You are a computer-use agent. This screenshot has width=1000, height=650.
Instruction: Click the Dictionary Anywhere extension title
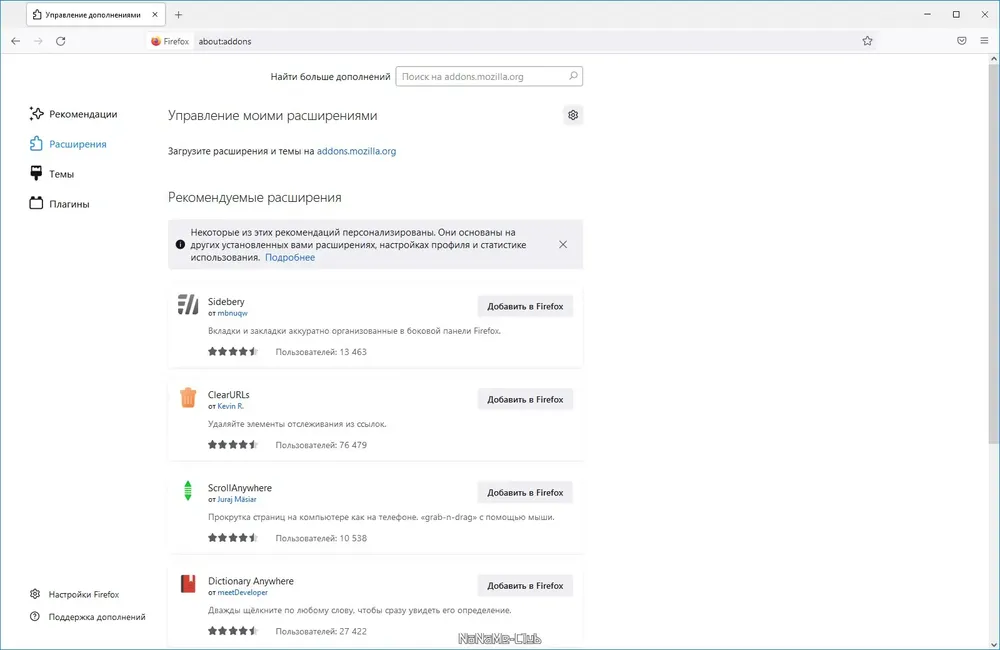click(251, 581)
